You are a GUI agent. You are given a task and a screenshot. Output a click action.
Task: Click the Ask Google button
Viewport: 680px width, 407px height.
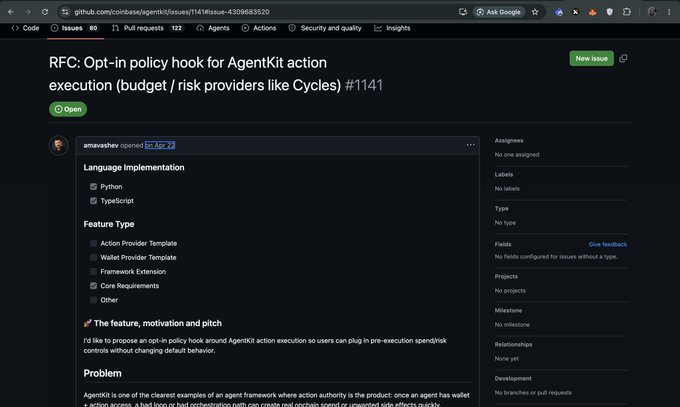(499, 12)
